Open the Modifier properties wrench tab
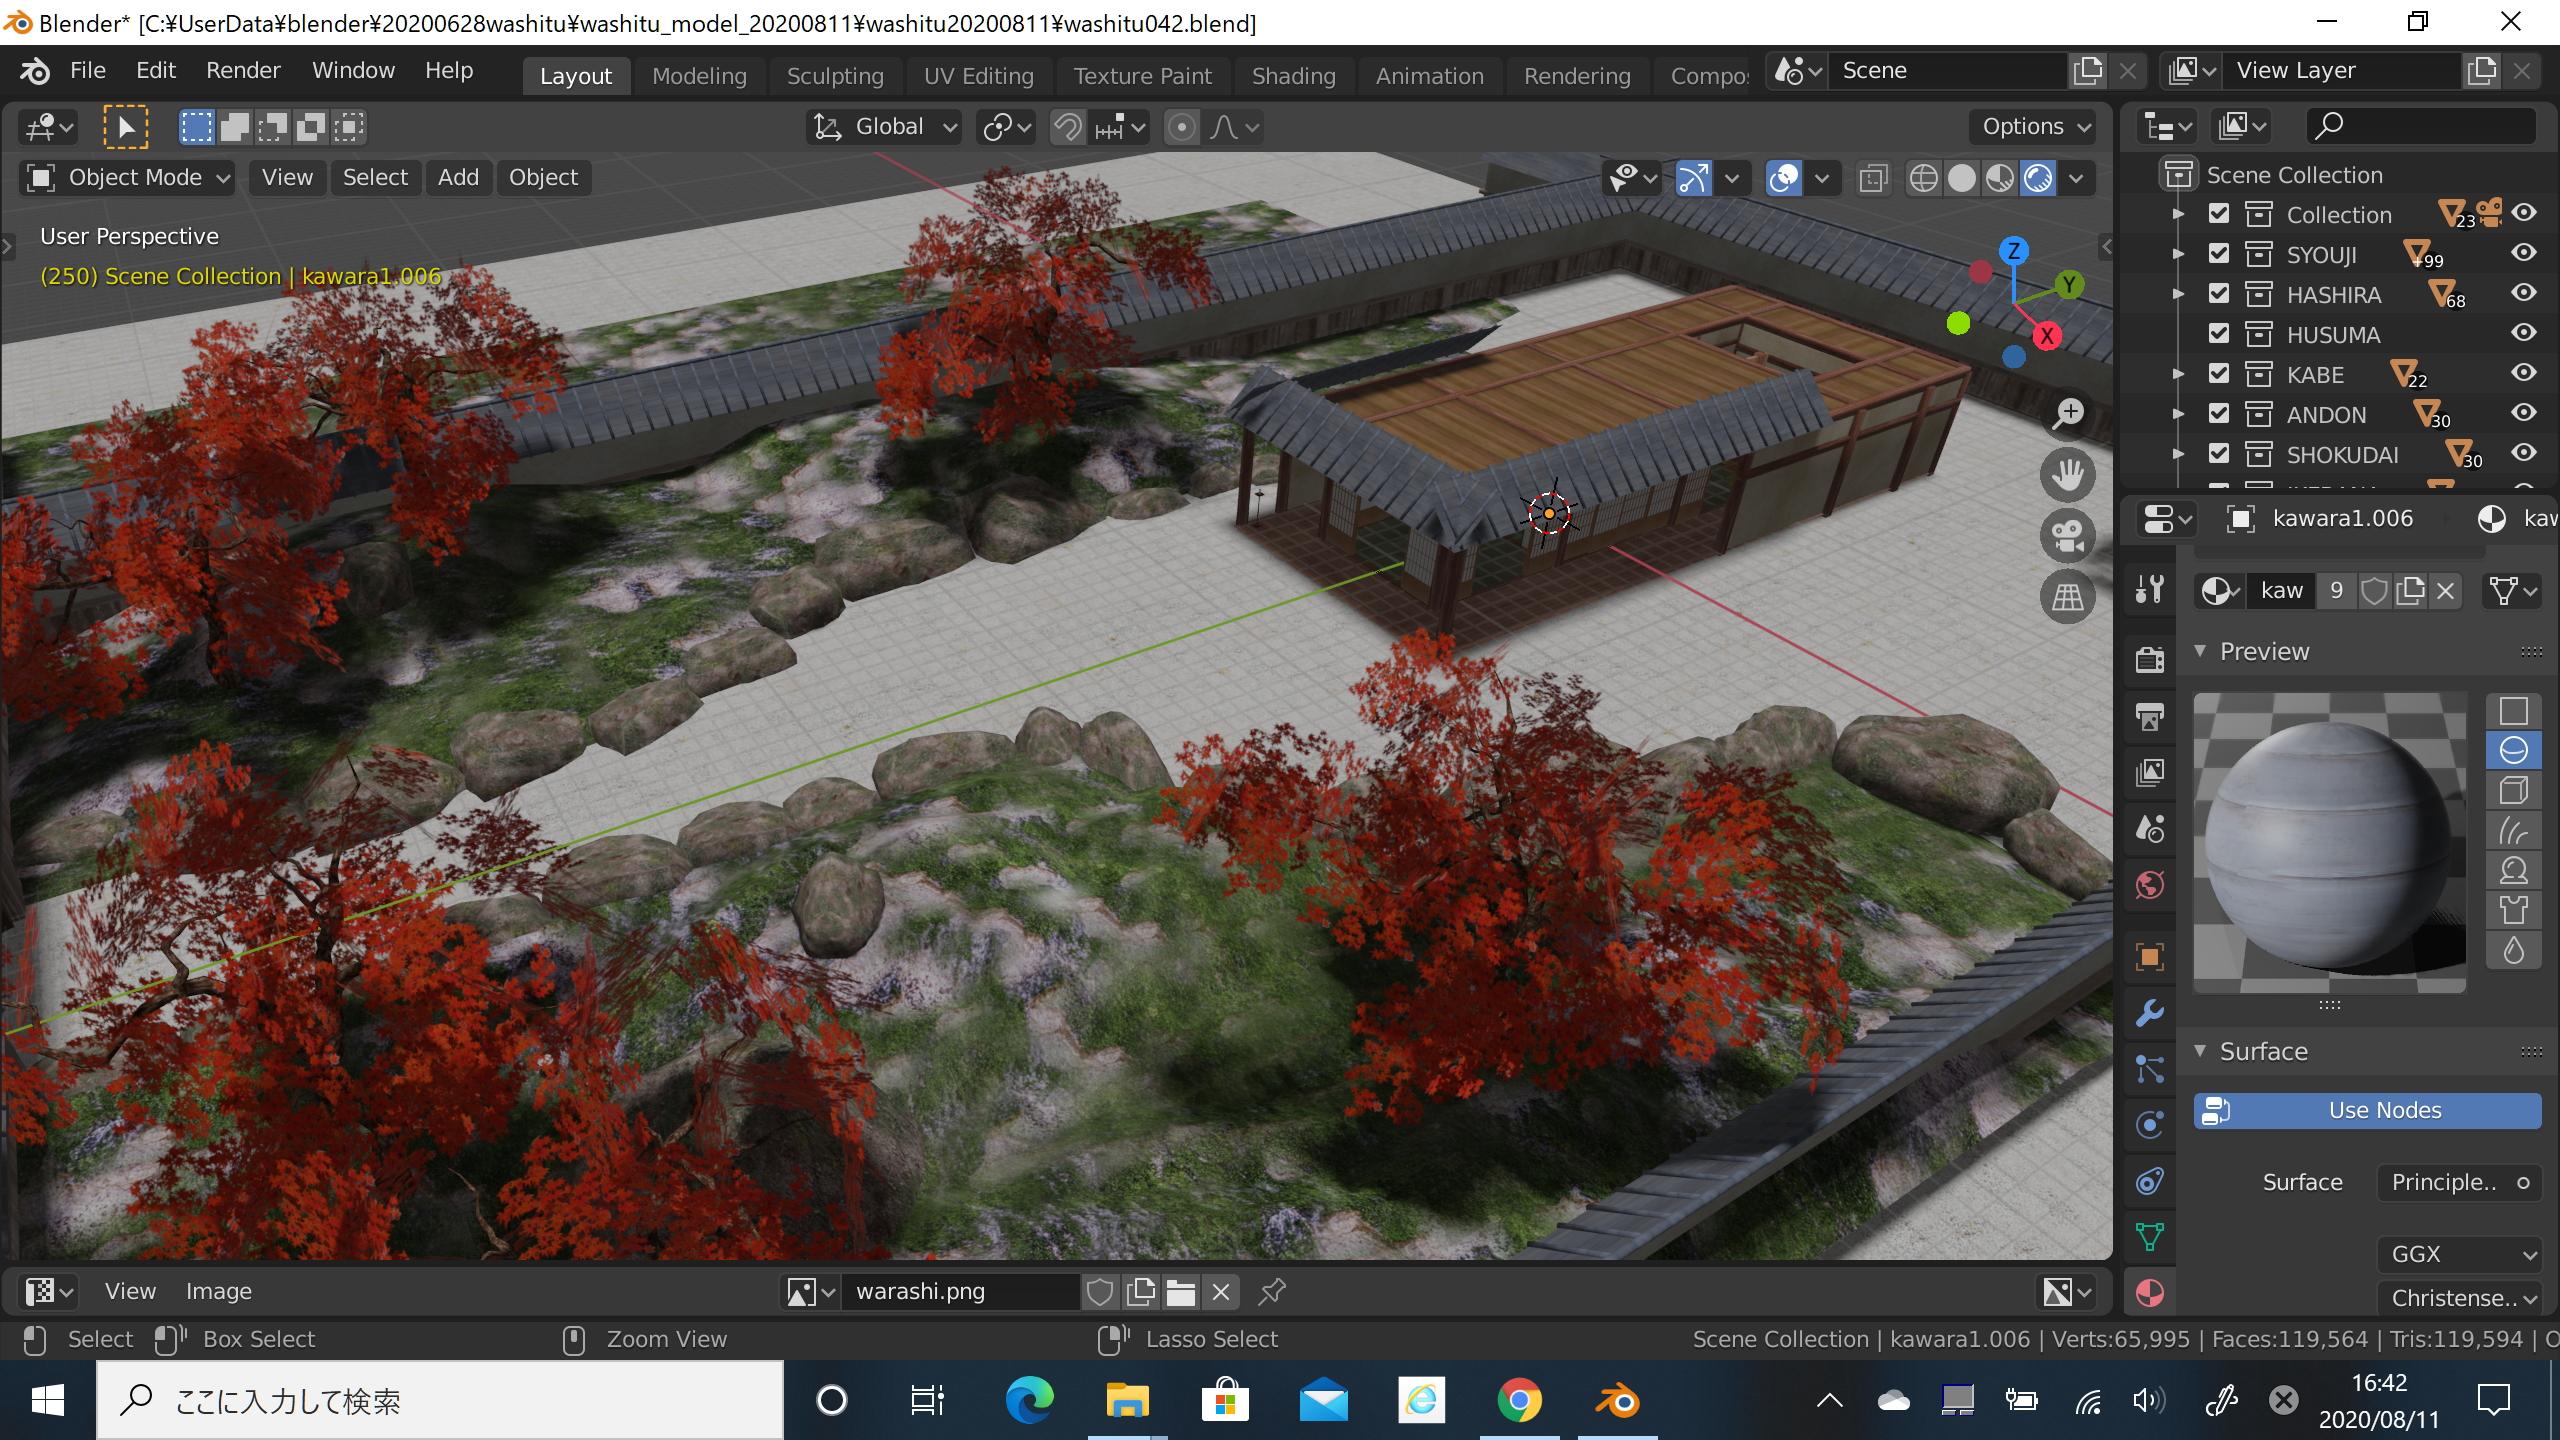 pos(2149,1013)
